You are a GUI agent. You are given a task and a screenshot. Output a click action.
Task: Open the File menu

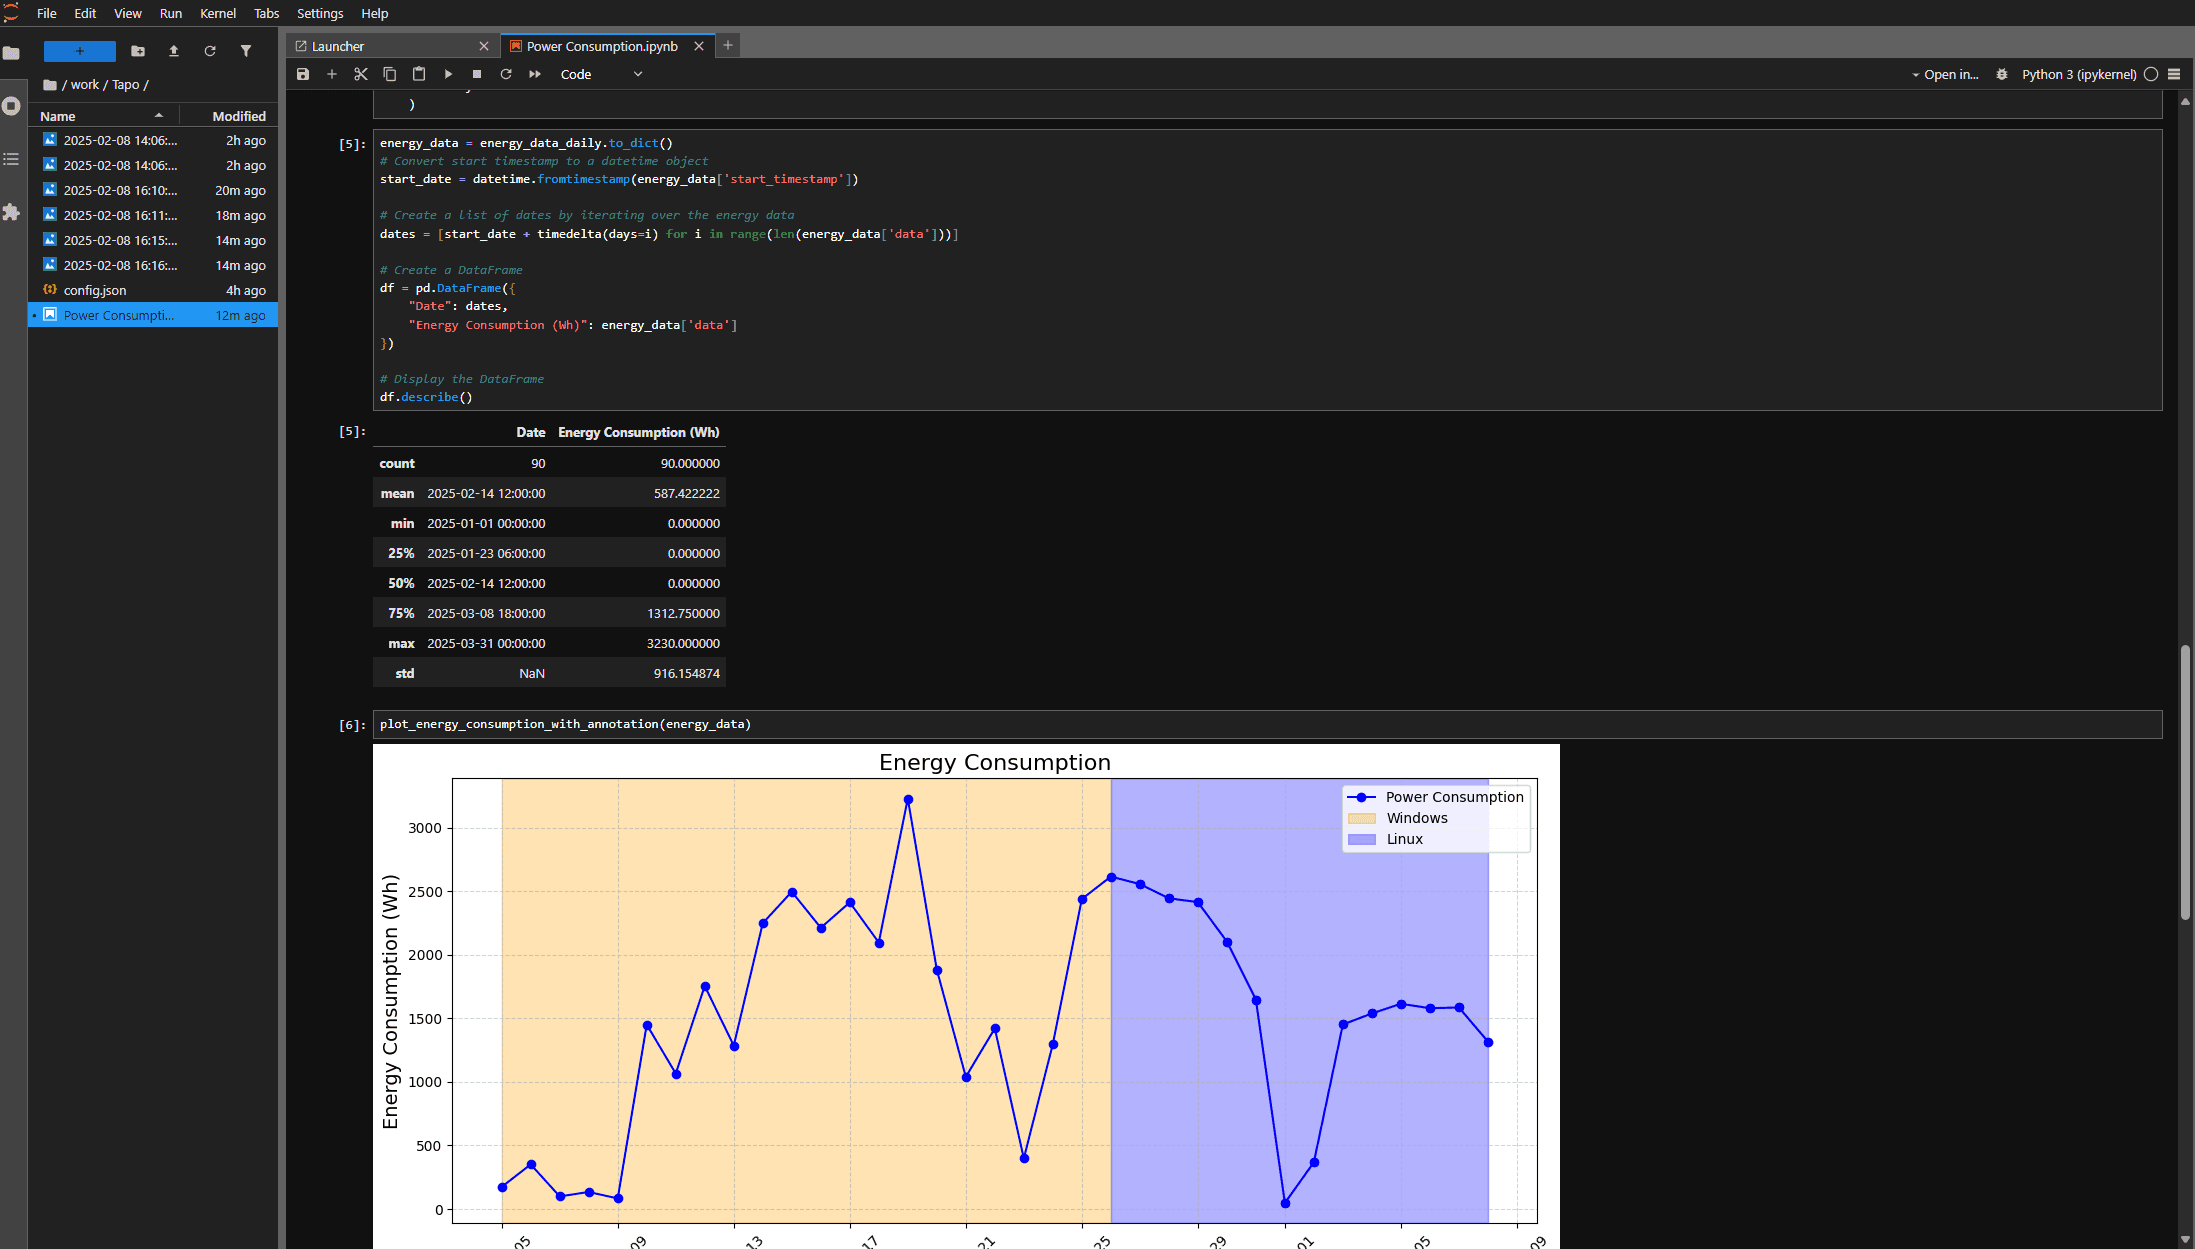pos(47,13)
